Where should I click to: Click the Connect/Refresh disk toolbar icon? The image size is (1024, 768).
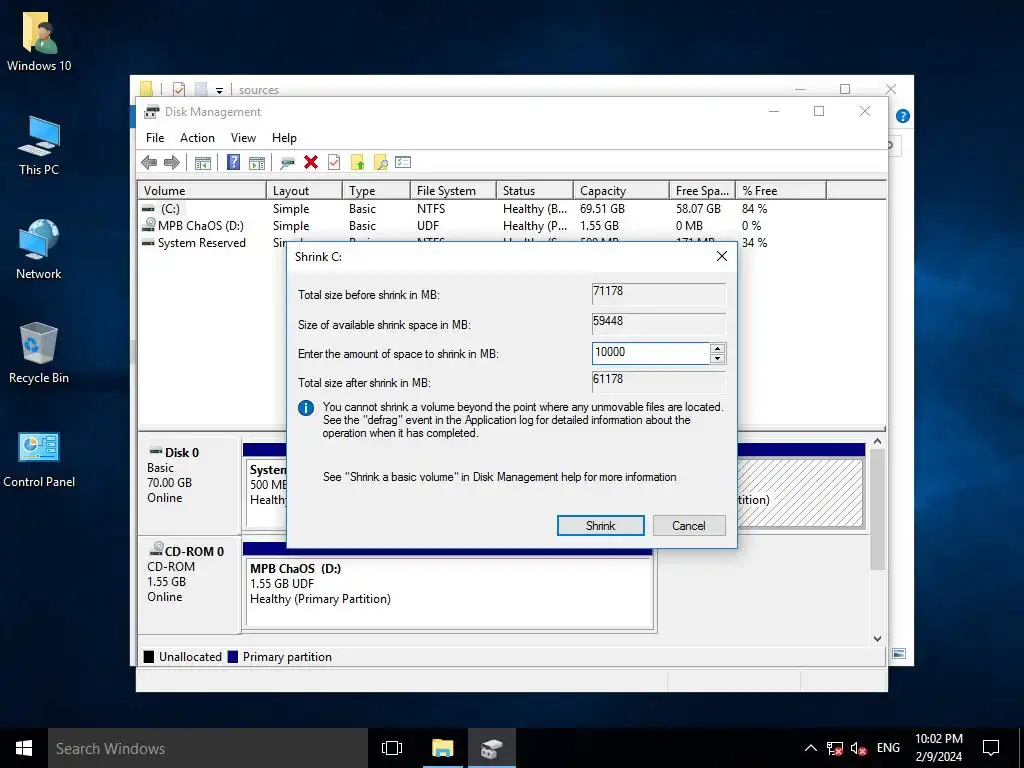(287, 163)
